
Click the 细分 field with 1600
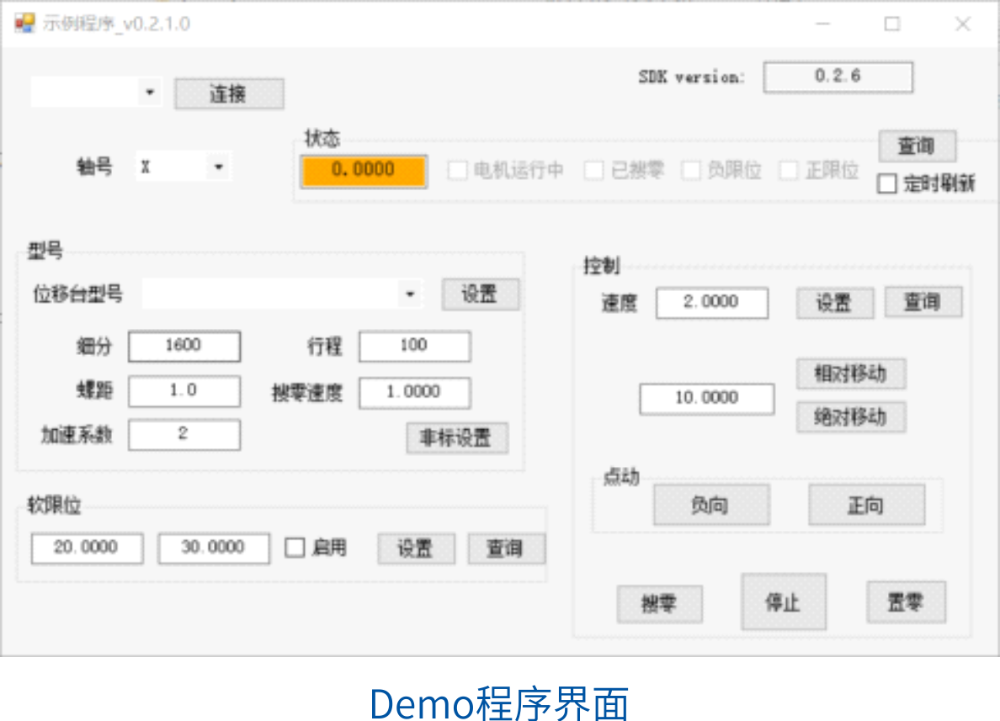(184, 346)
